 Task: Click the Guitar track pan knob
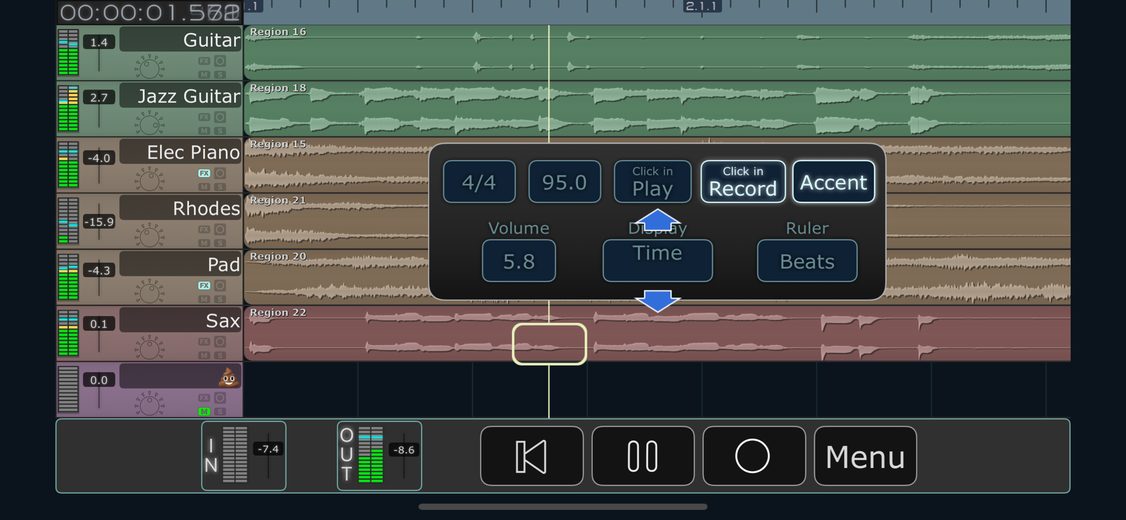tap(149, 68)
